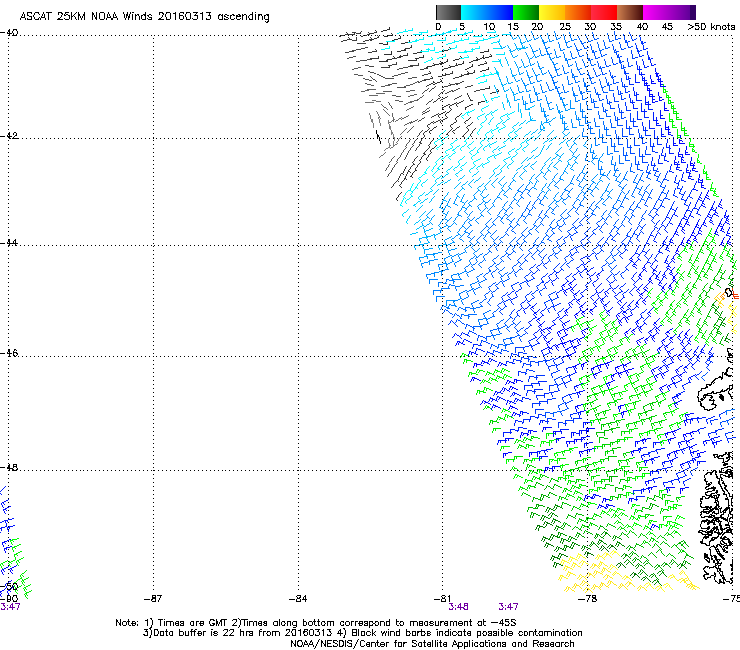Viewport: 740px width, 650px height.
Task: Click the yellow wind barbs near -50 latitude
Action: pos(628,574)
